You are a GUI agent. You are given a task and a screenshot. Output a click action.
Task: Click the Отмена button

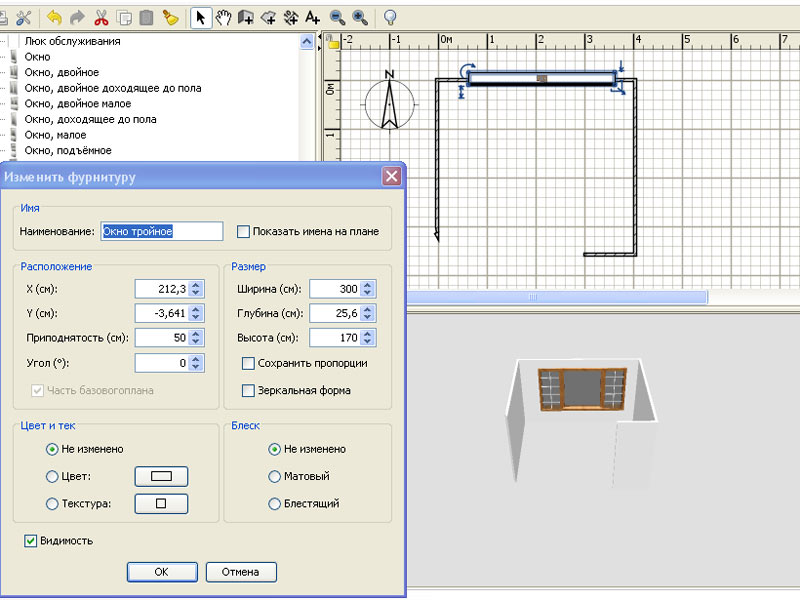(241, 572)
